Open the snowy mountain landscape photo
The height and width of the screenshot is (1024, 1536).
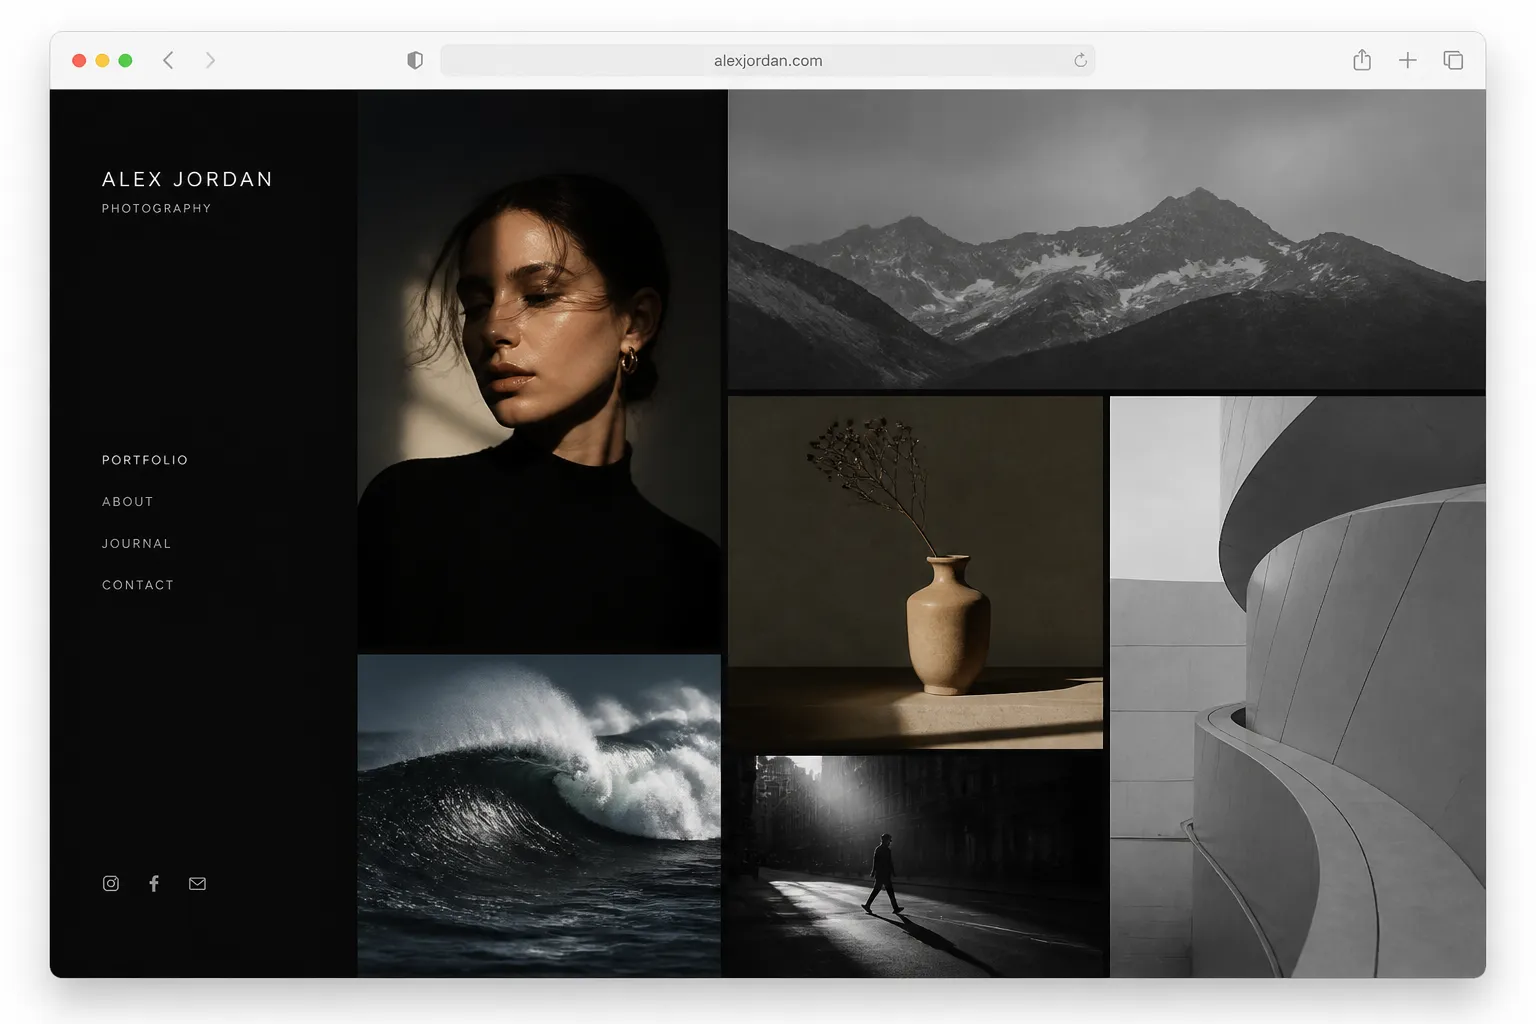[x=1106, y=239]
